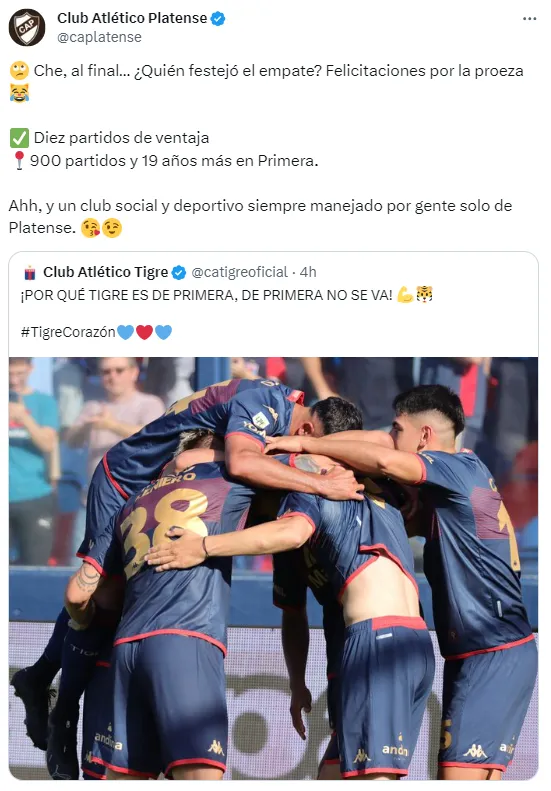Open the quoted tweet's player celebration photo
Viewport: 551px width, 791px height.
273,568
